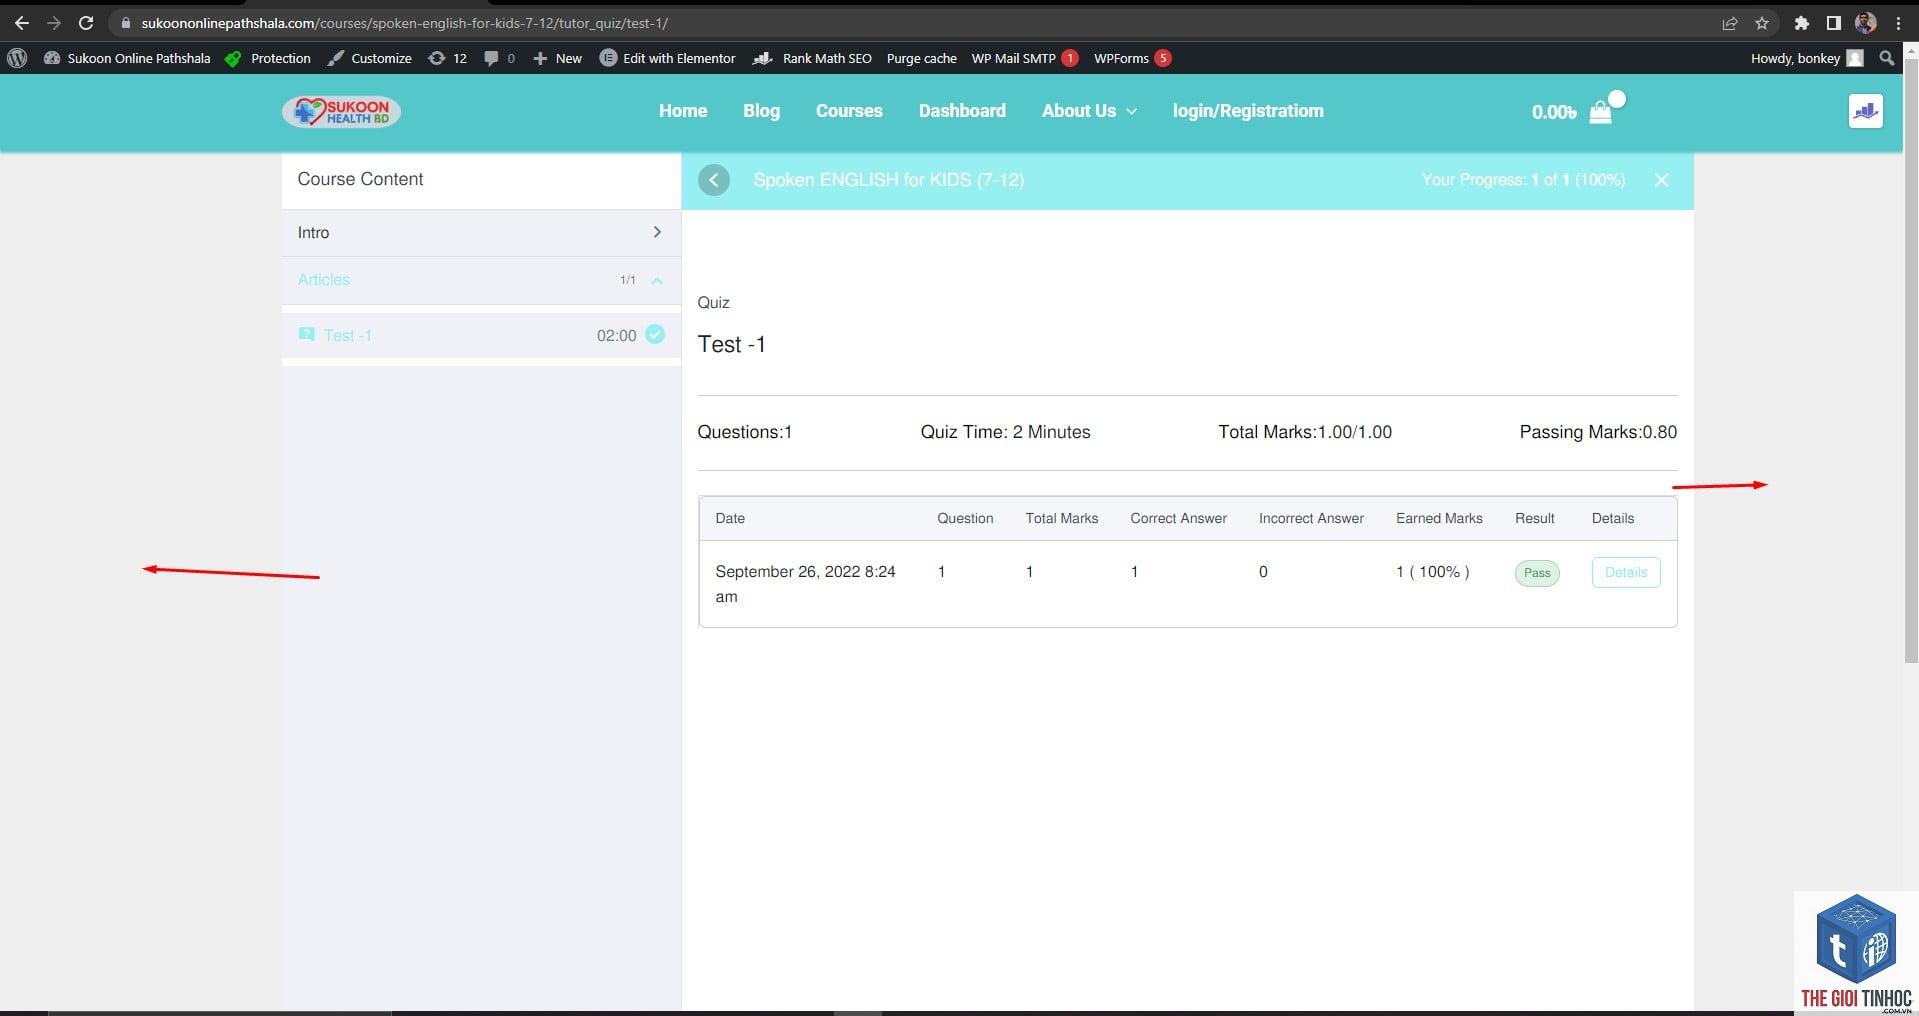Click the quiz icon beside Test -1
1919x1016 pixels.
click(307, 334)
